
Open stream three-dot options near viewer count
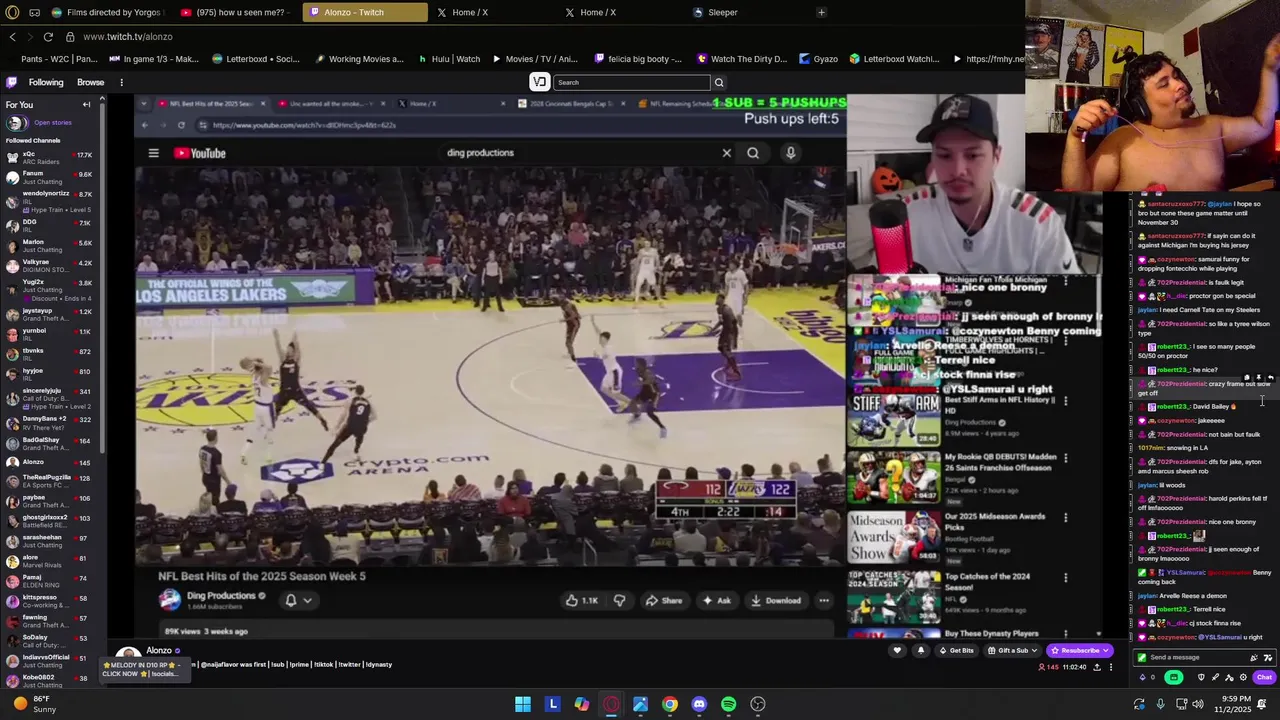click(x=1111, y=667)
